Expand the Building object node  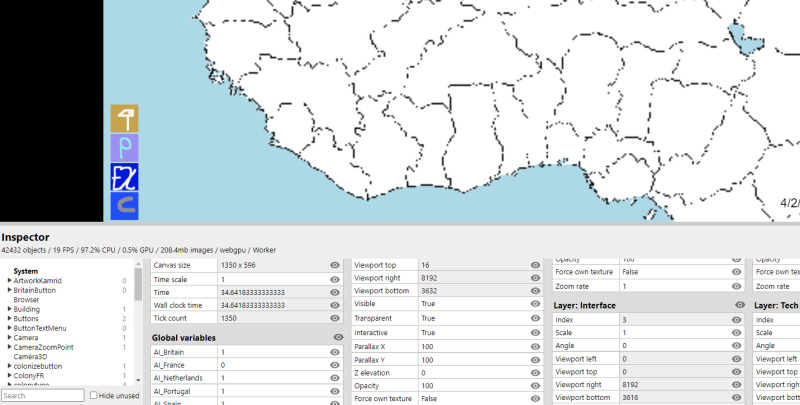point(10,309)
